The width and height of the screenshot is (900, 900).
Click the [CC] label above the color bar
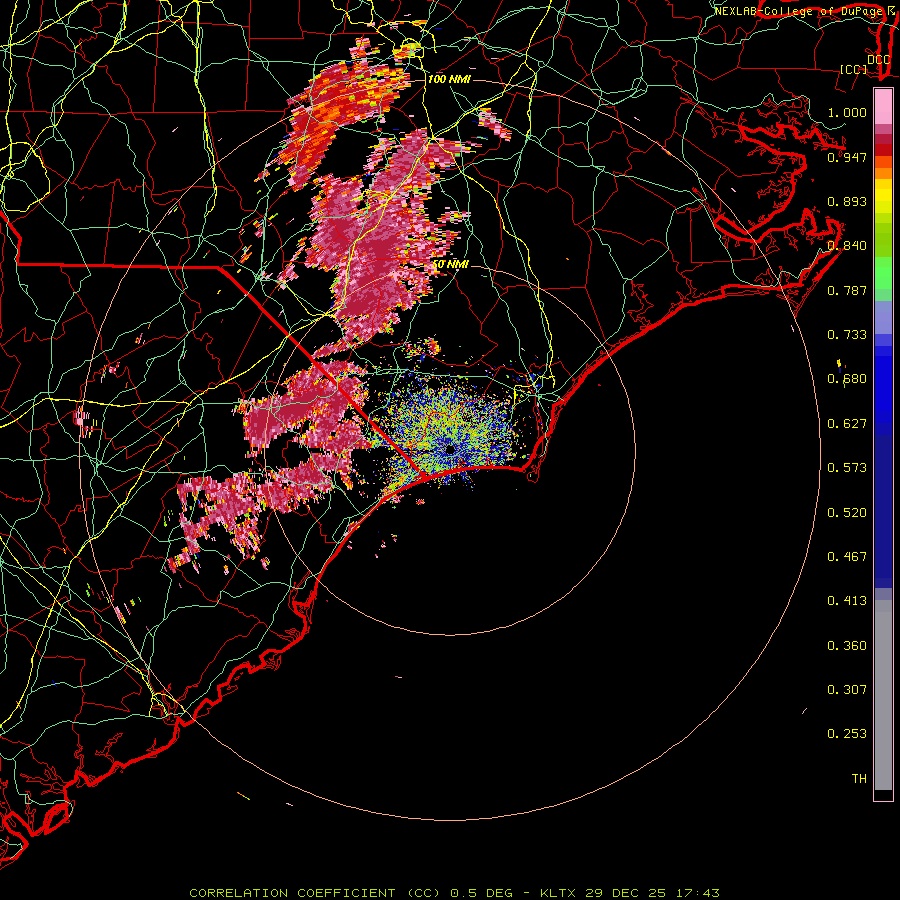click(x=854, y=69)
